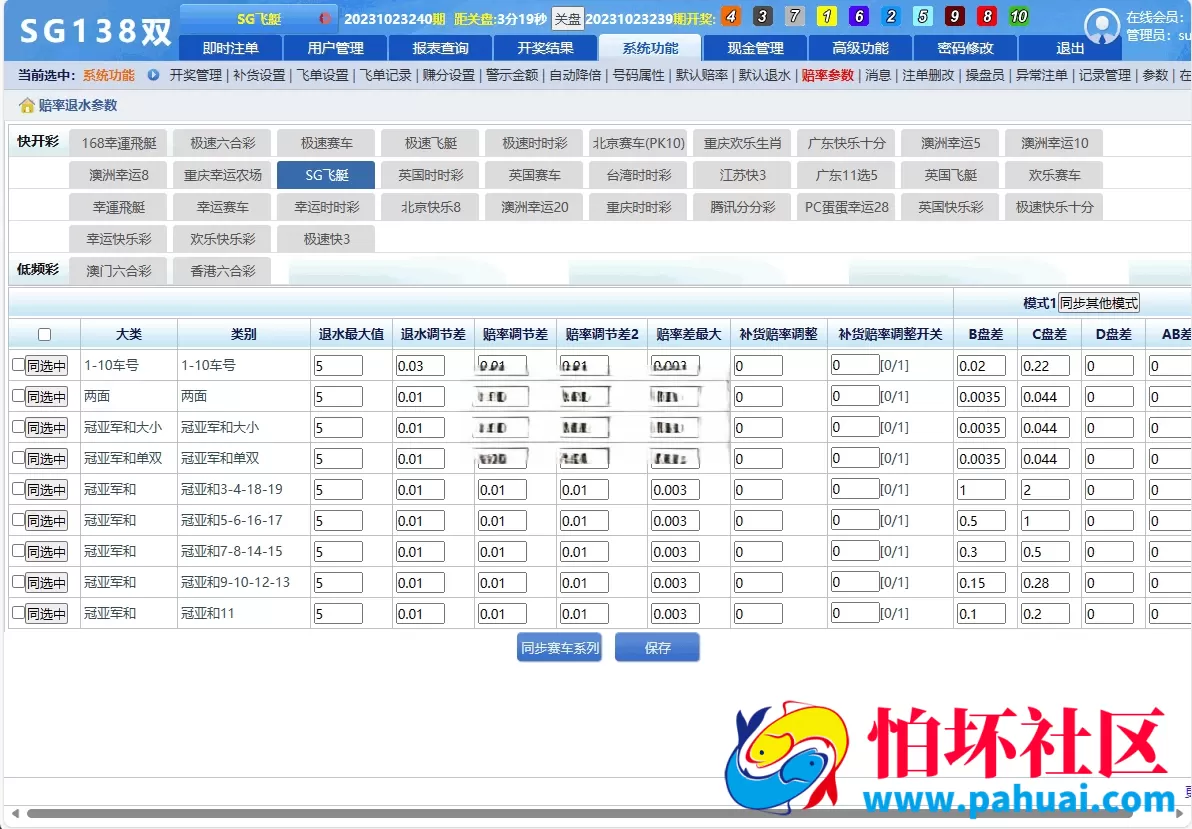Check the checkbox for 冠亚和11 row
Image resolution: width=1192 pixels, height=829 pixels.
coord(18,613)
